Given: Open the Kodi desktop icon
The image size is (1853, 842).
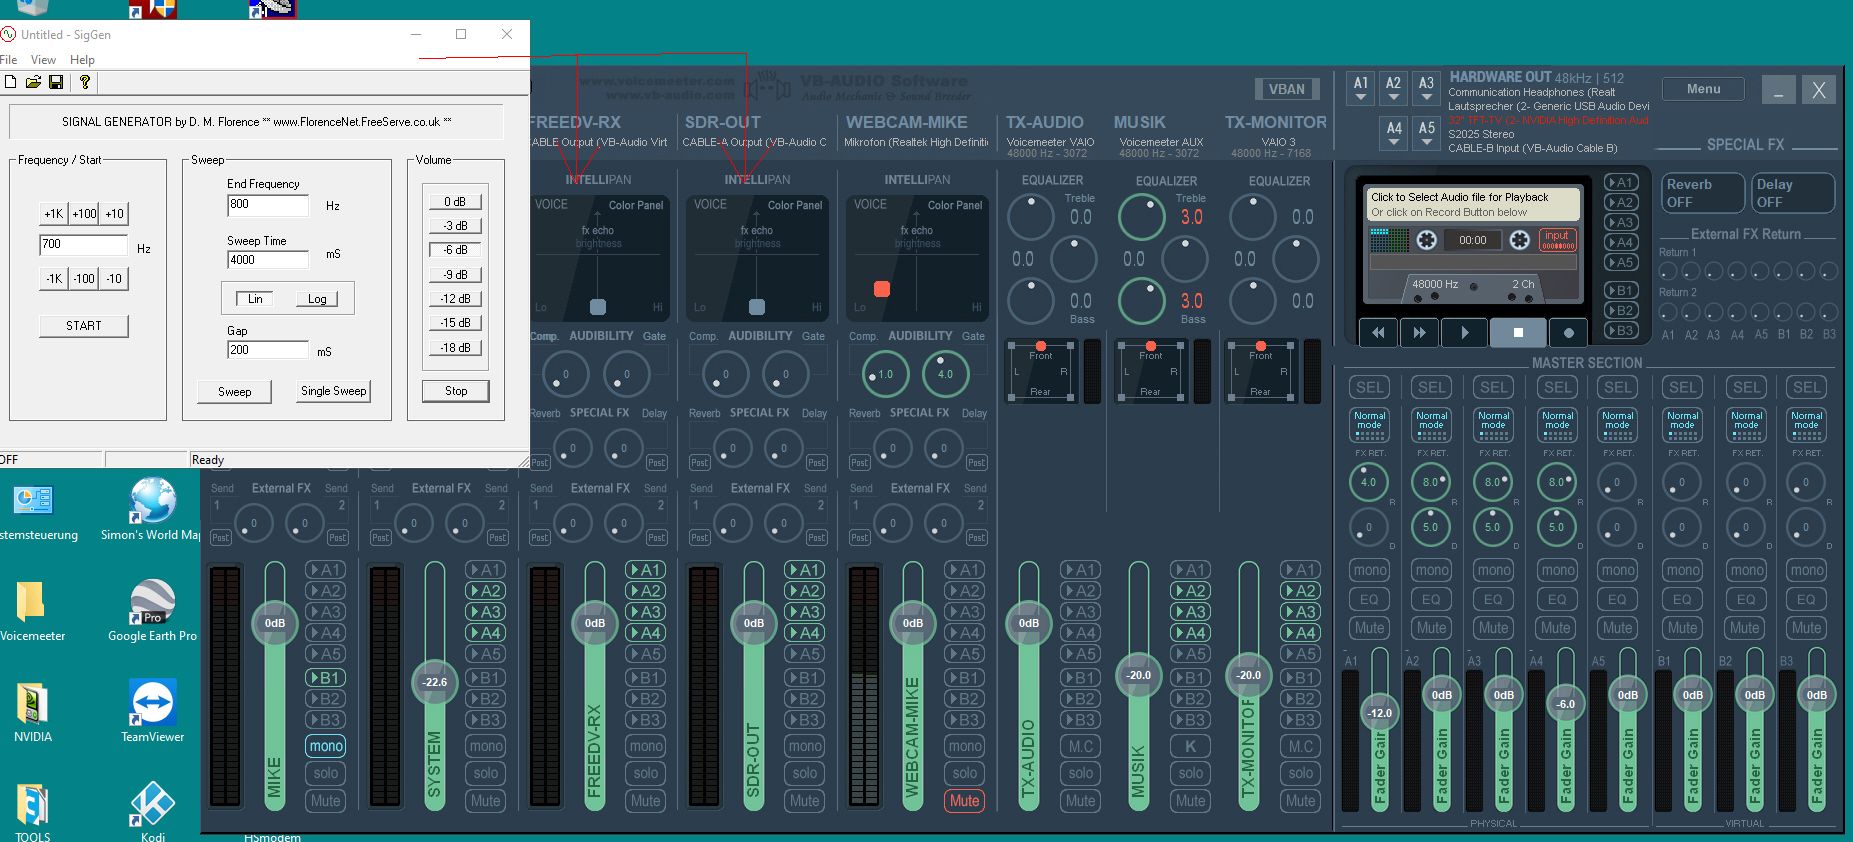Looking at the screenshot, I should [x=152, y=812].
